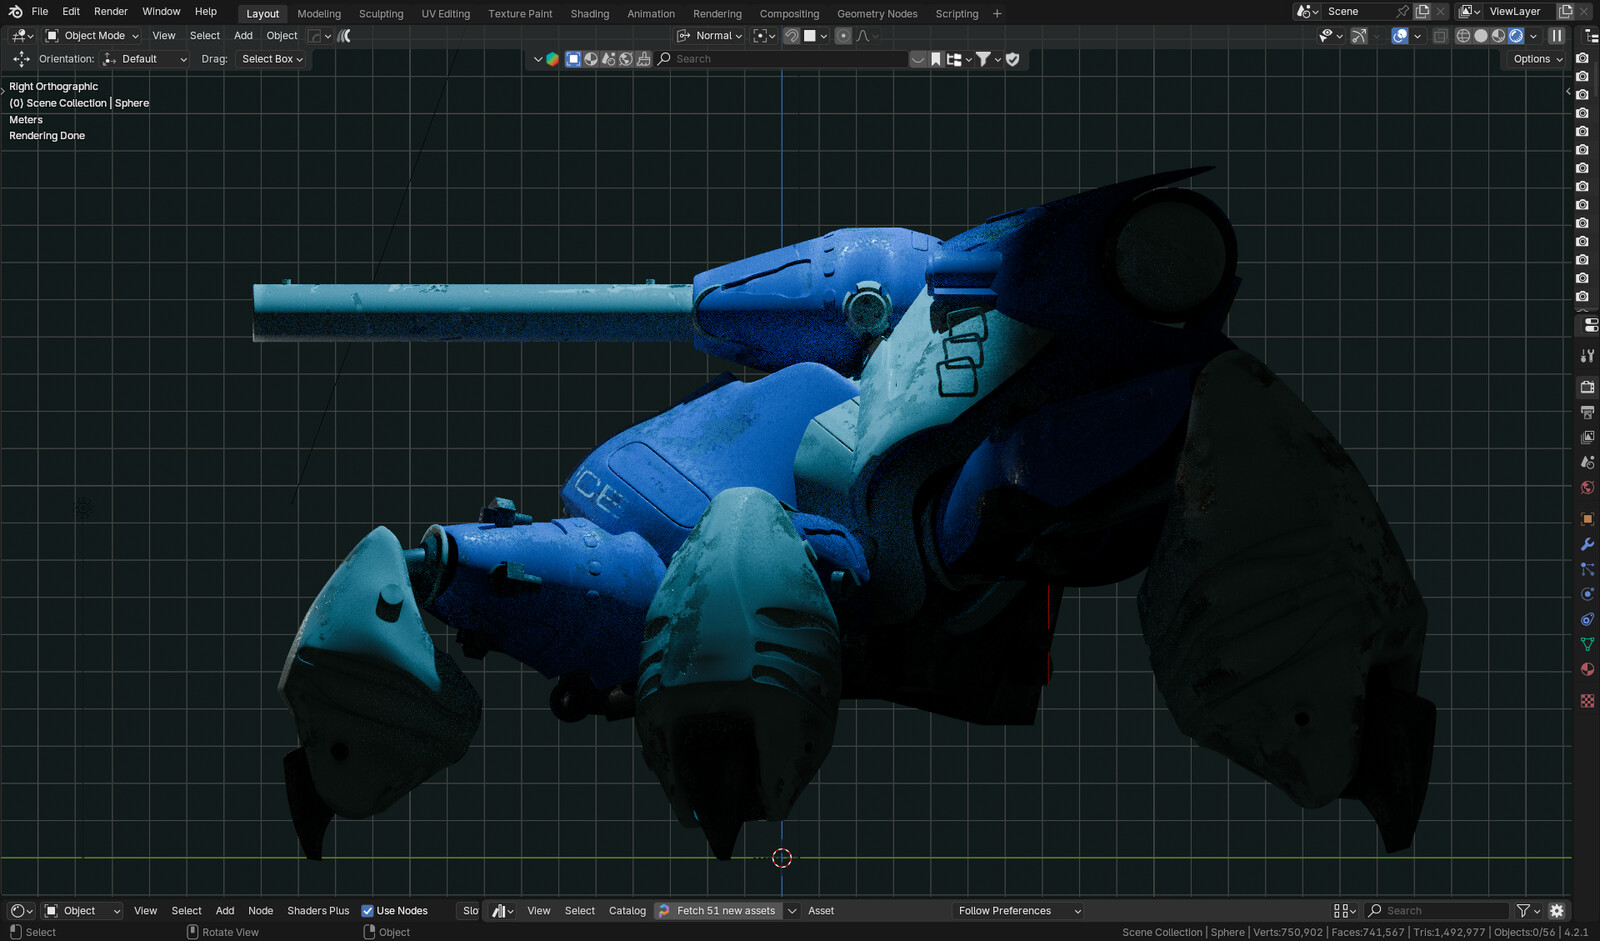Screen dimensions: 1600x941
Task: Open the Tool properties tab
Action: click(1587, 355)
